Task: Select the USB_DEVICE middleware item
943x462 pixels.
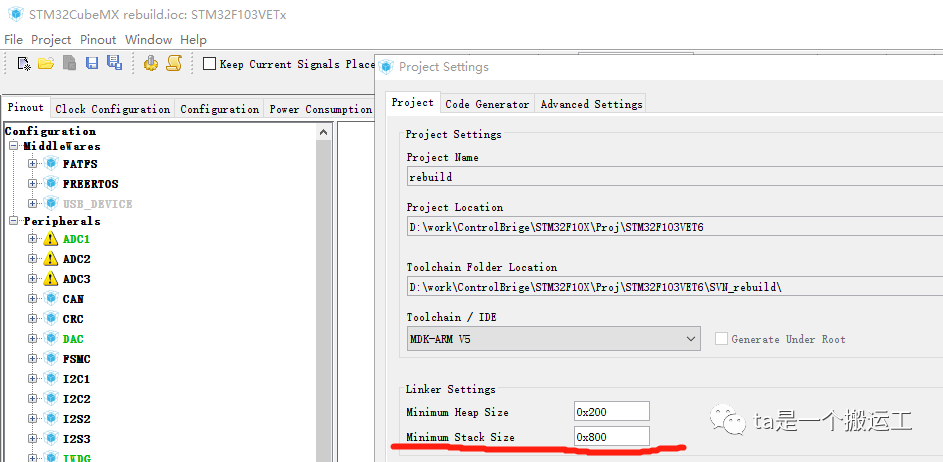Action: (97, 204)
